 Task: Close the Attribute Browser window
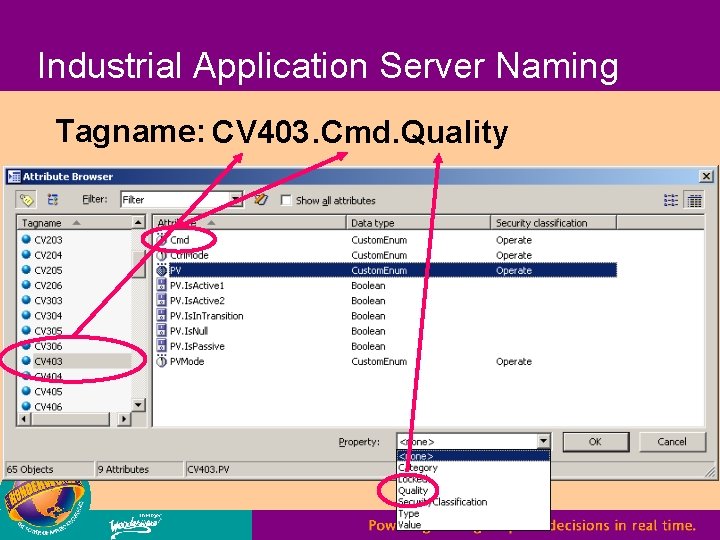706,176
